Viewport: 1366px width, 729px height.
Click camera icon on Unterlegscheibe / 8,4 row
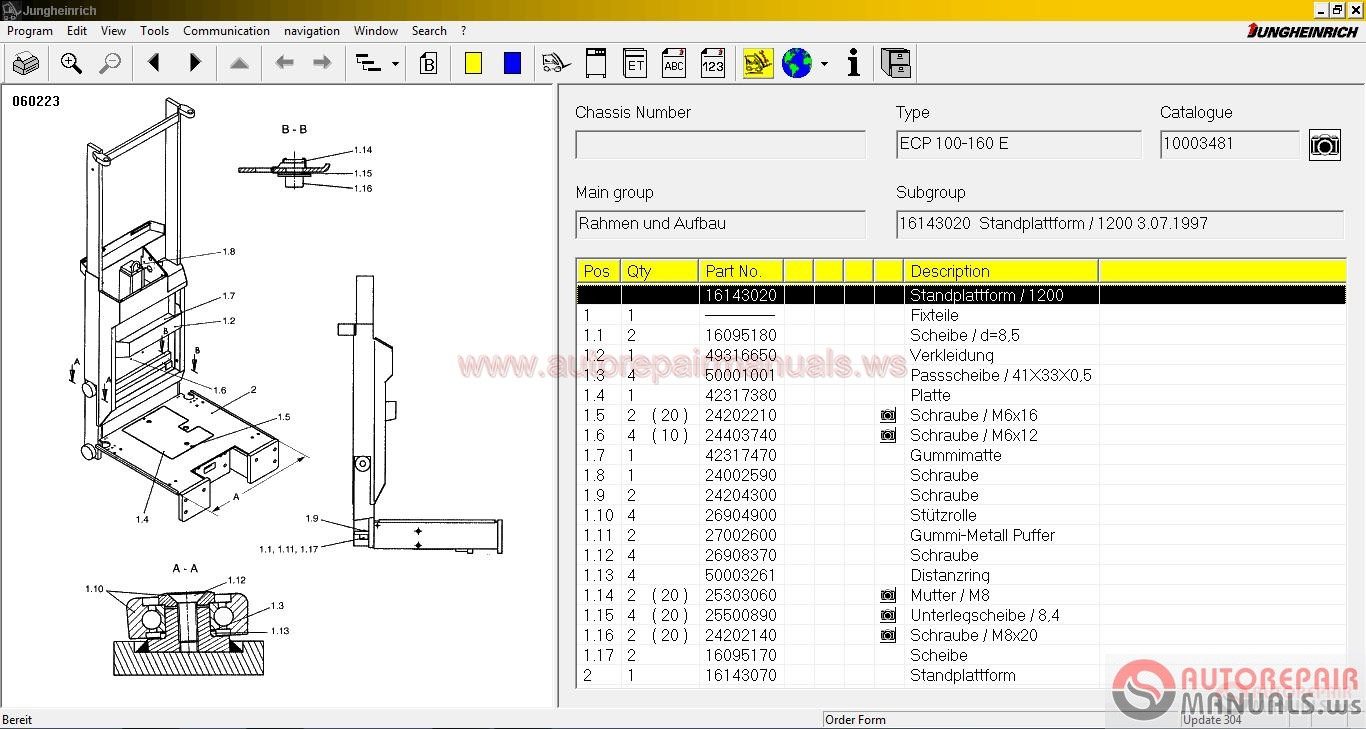888,615
